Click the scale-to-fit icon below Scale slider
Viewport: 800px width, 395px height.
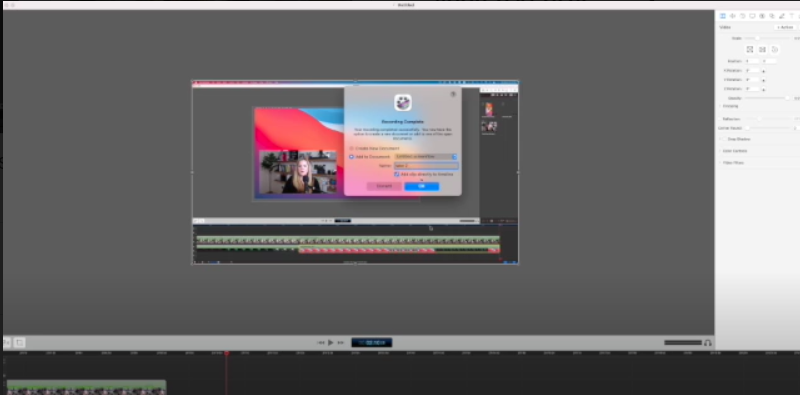click(x=749, y=50)
